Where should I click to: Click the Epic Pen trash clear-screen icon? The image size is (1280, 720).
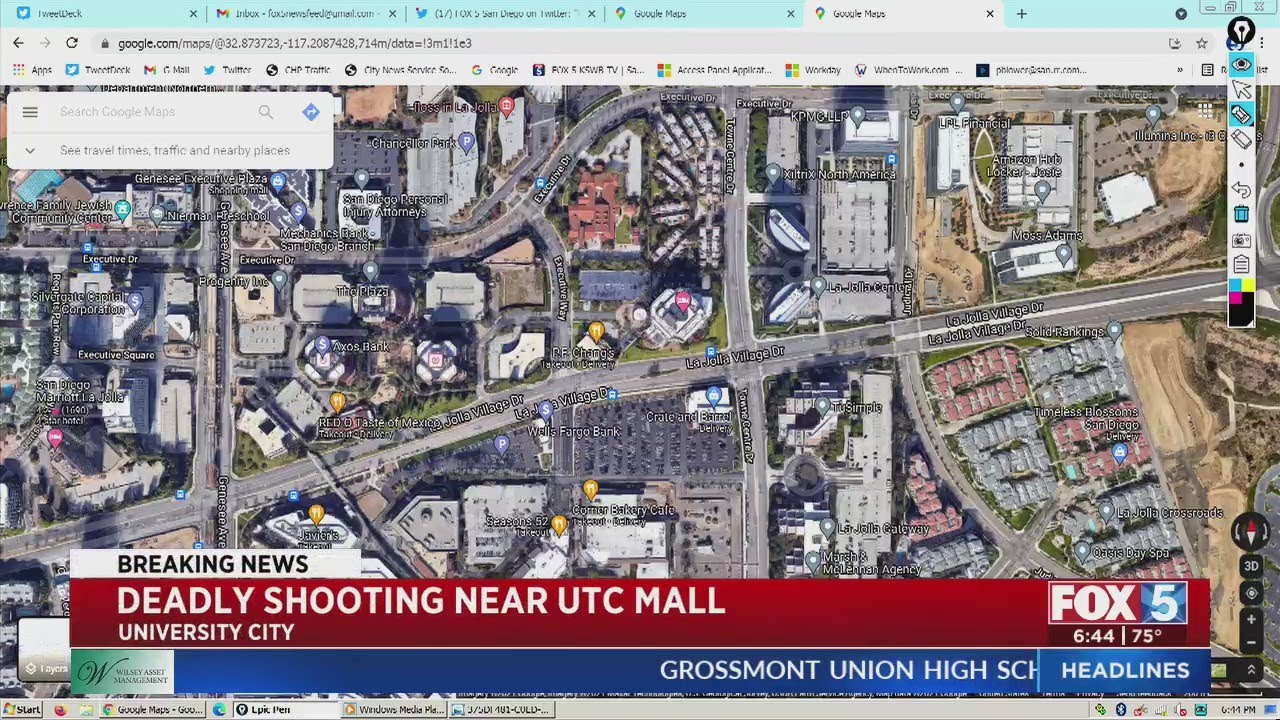tap(1241, 214)
